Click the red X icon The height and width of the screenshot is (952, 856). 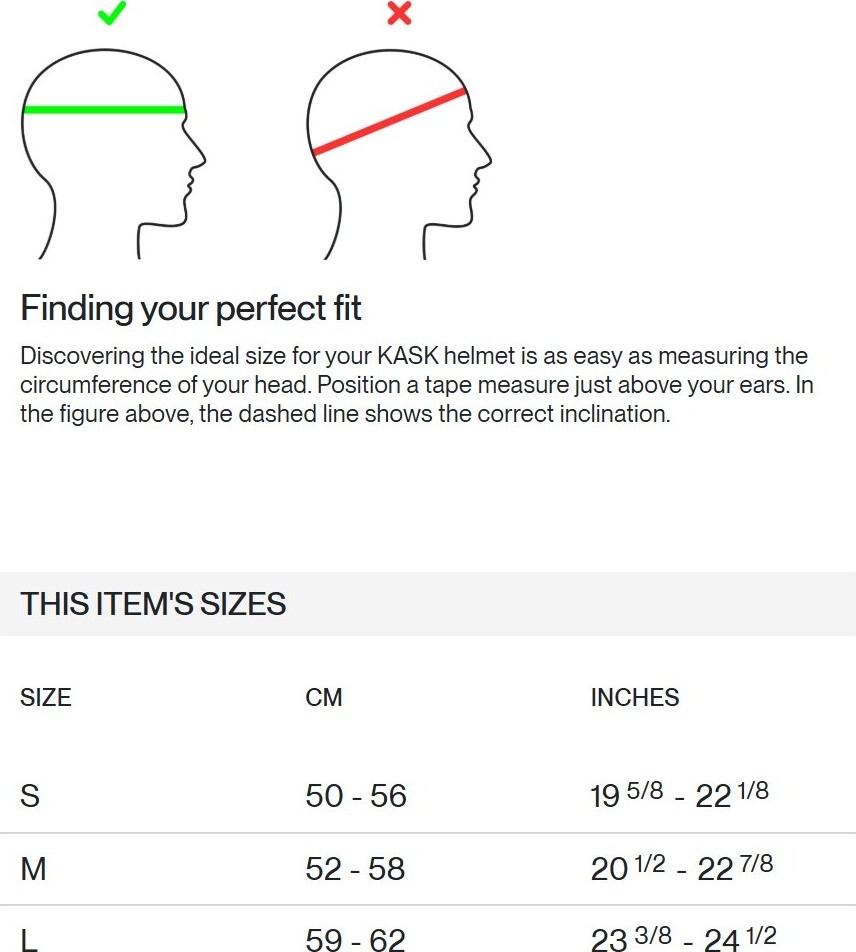pos(399,13)
